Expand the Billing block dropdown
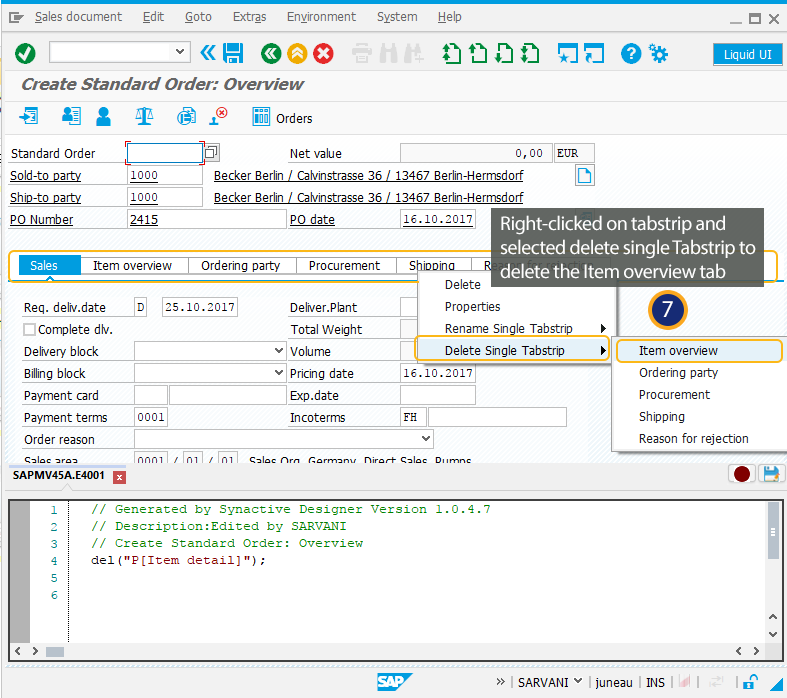The image size is (787, 698). [279, 373]
